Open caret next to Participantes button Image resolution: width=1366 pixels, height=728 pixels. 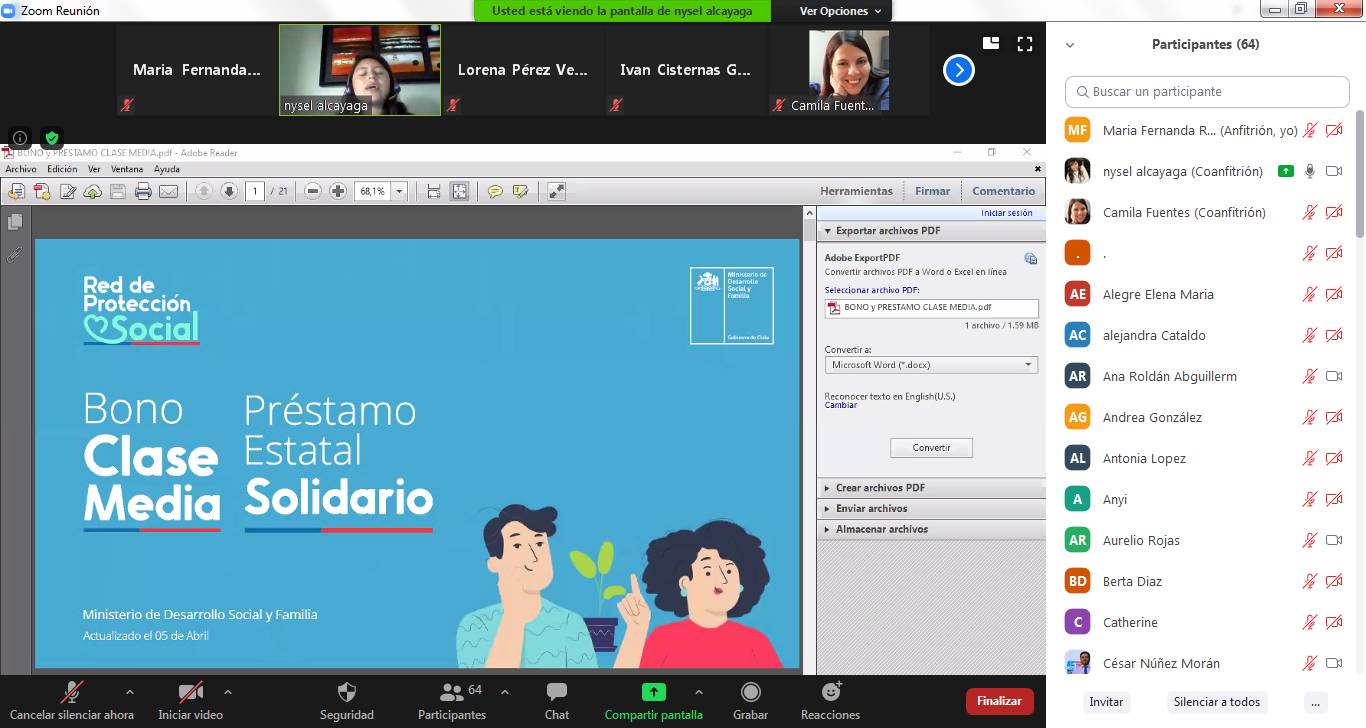[504, 692]
